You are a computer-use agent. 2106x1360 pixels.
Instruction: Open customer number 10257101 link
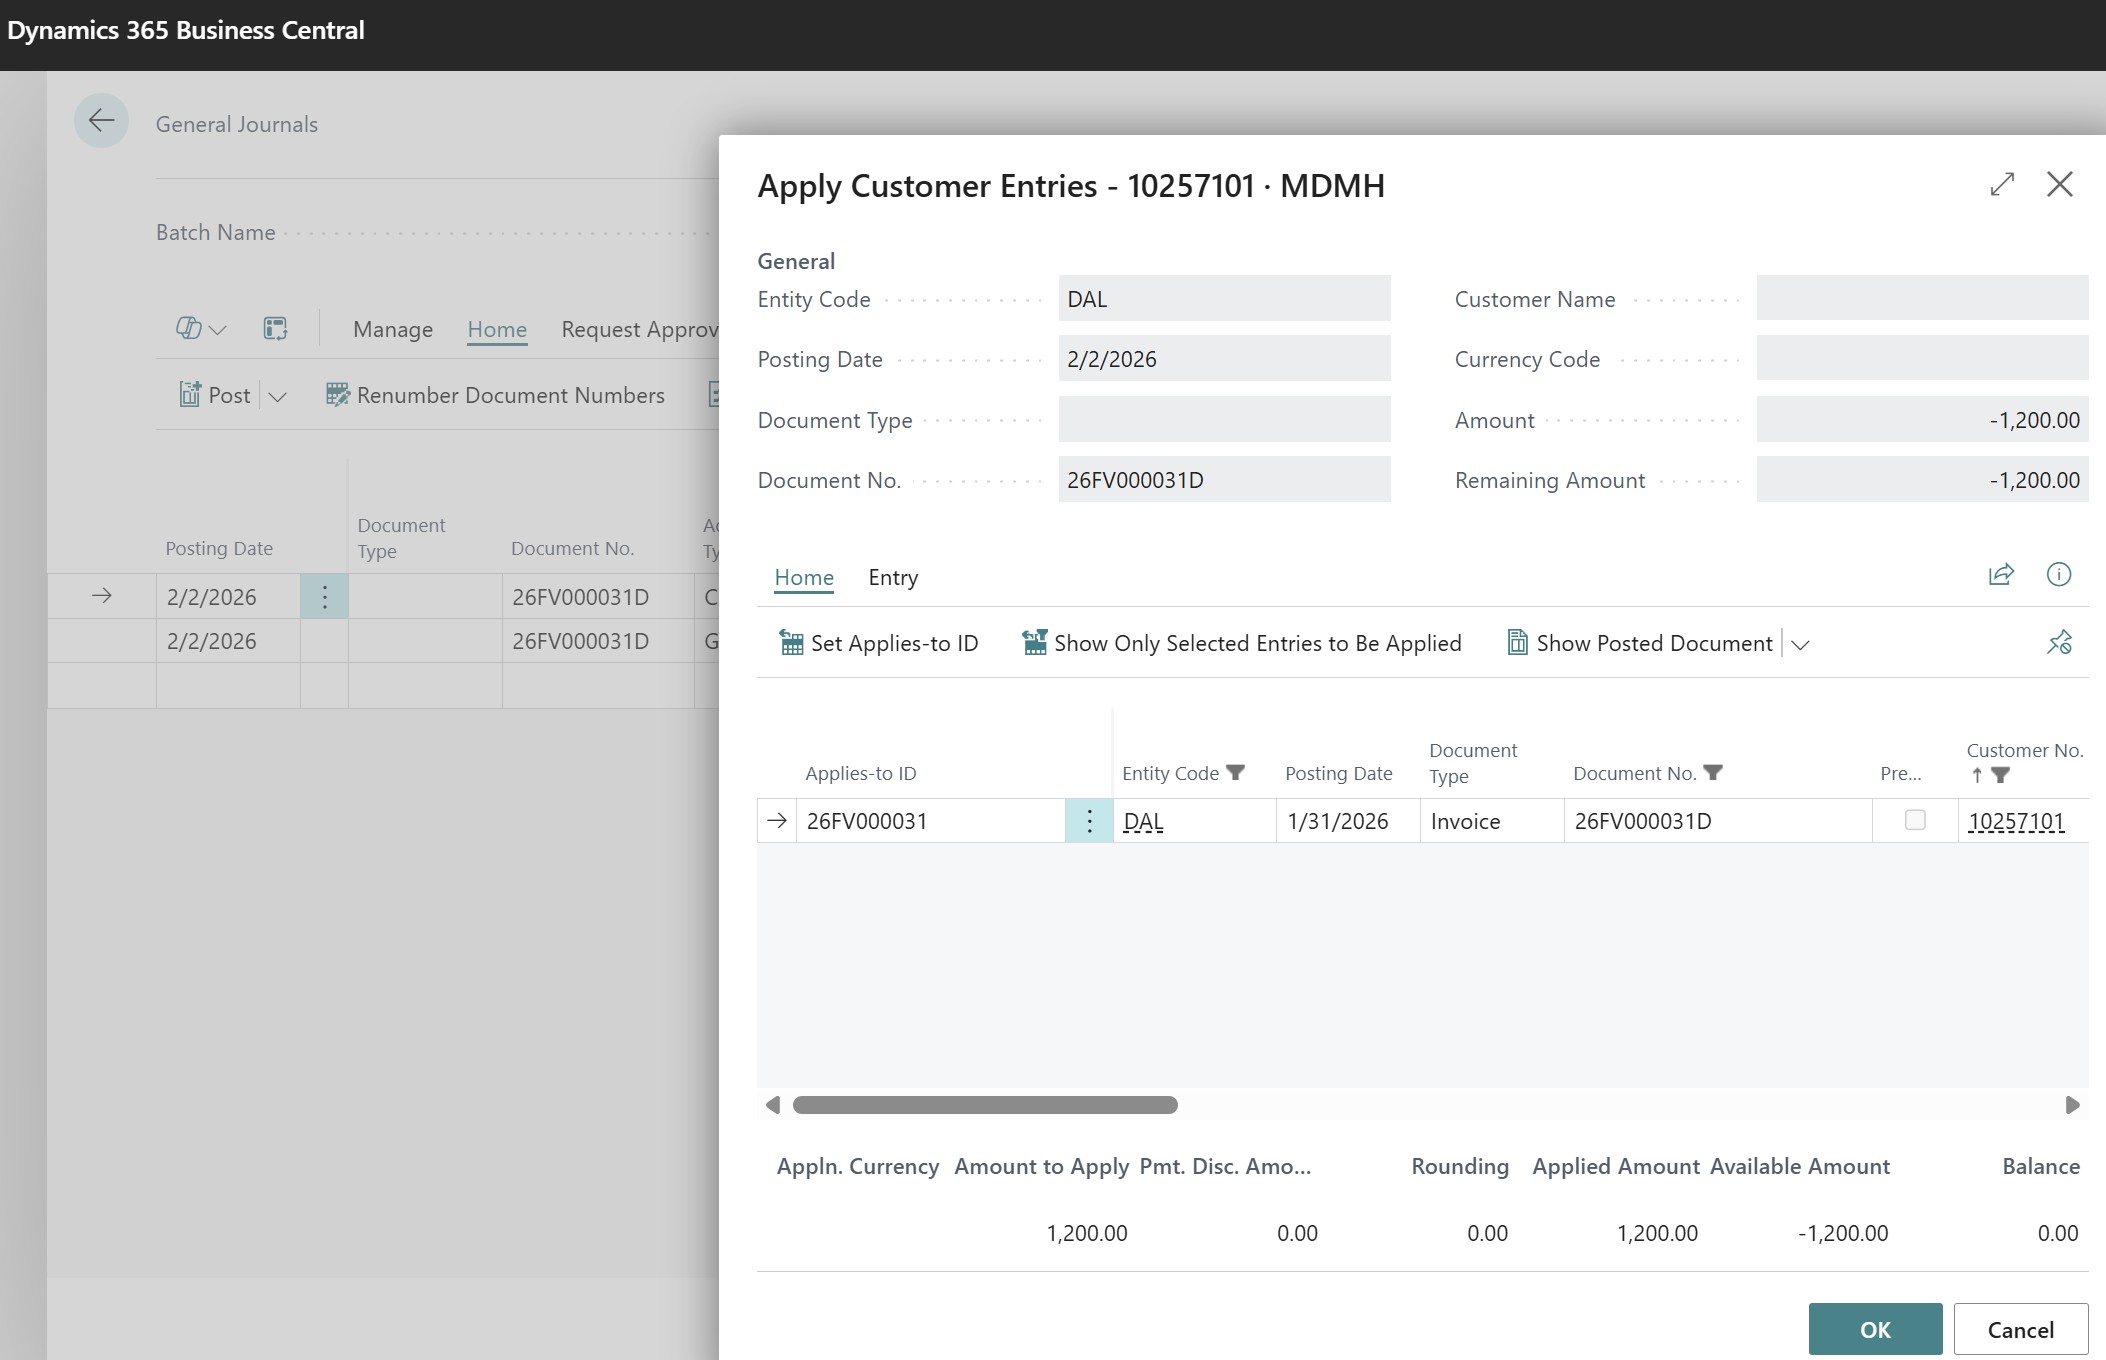coord(2015,821)
